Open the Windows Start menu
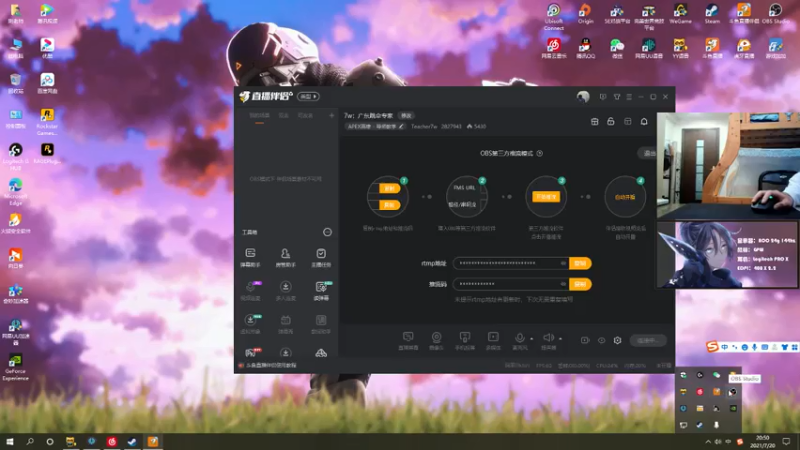800x450 pixels. tap(10, 442)
